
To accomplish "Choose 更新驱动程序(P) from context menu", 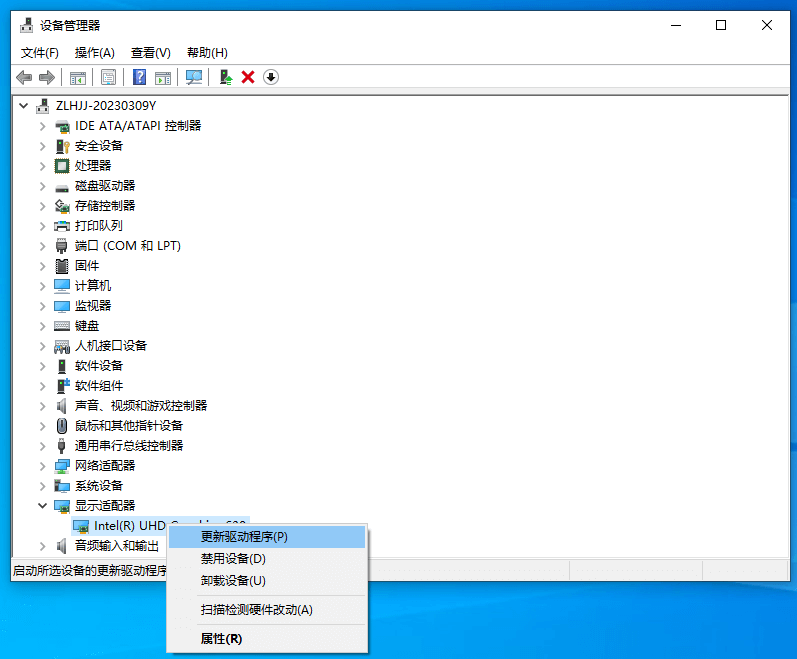I will [267, 537].
